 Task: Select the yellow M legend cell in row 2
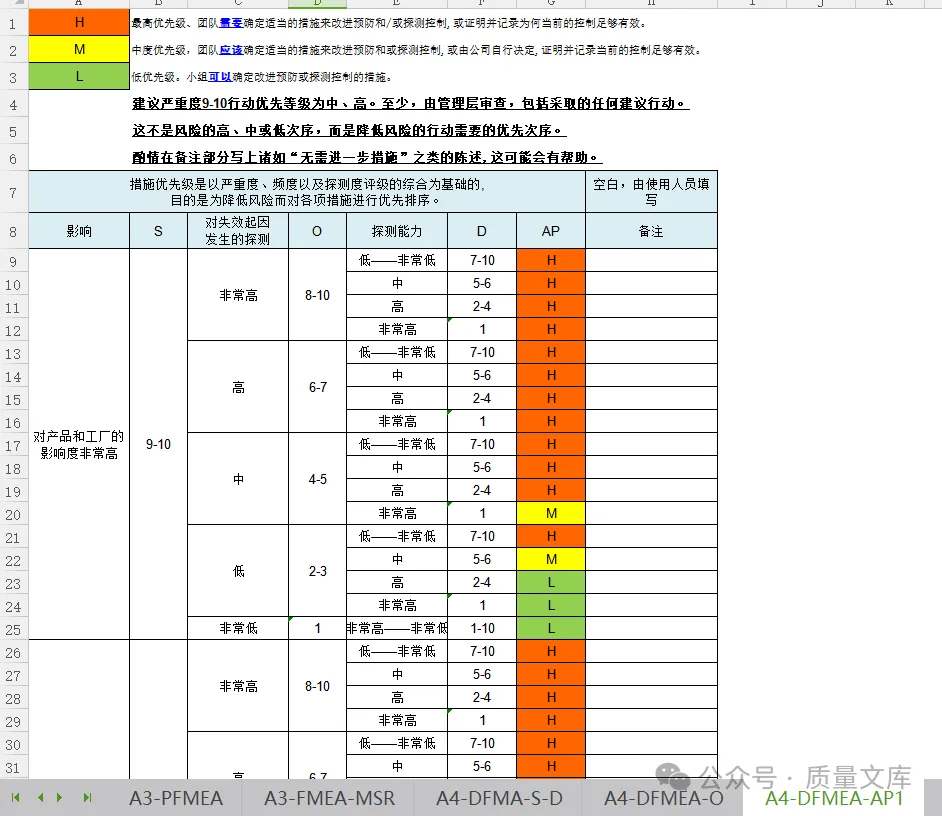click(x=79, y=49)
